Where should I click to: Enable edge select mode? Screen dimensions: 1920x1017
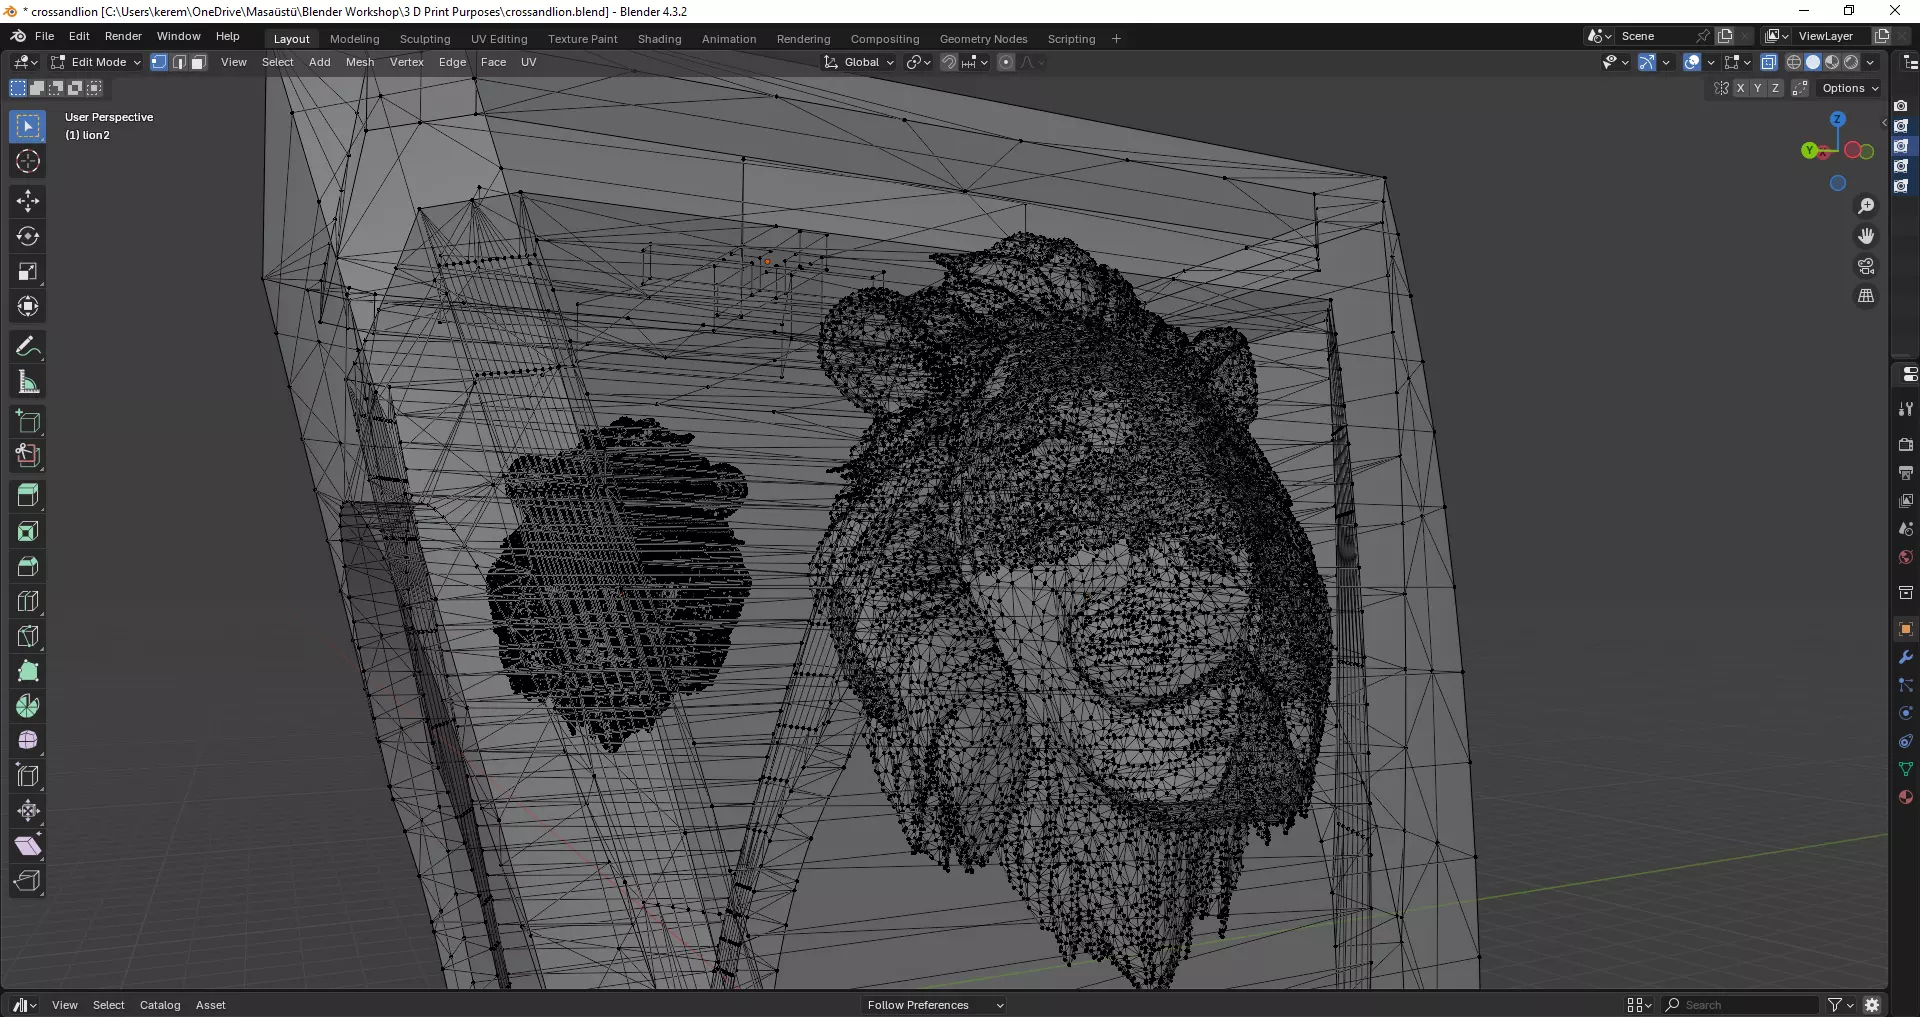pyautogui.click(x=179, y=62)
